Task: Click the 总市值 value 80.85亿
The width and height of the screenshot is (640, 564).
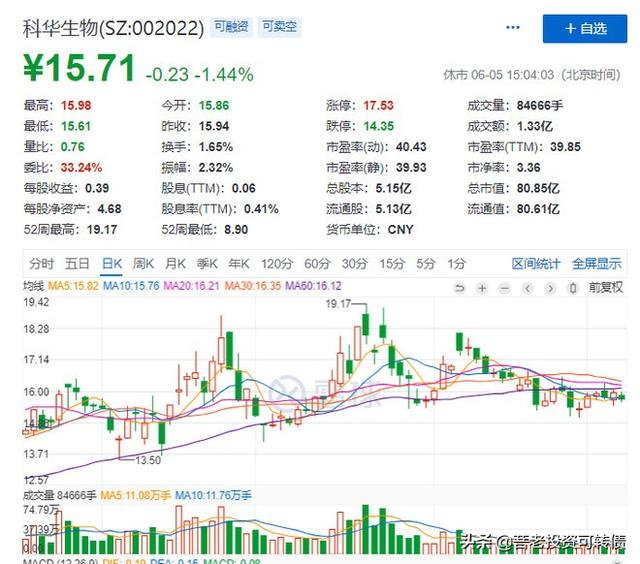Action: click(538, 188)
